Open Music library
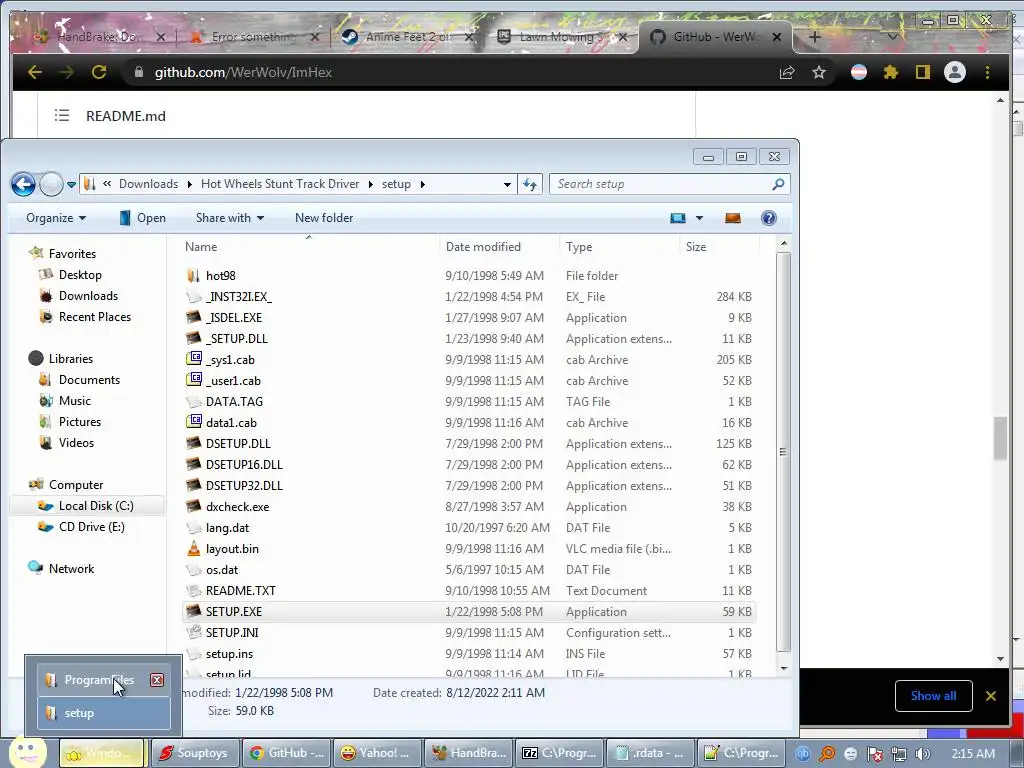The height and width of the screenshot is (768, 1024). [x=74, y=401]
